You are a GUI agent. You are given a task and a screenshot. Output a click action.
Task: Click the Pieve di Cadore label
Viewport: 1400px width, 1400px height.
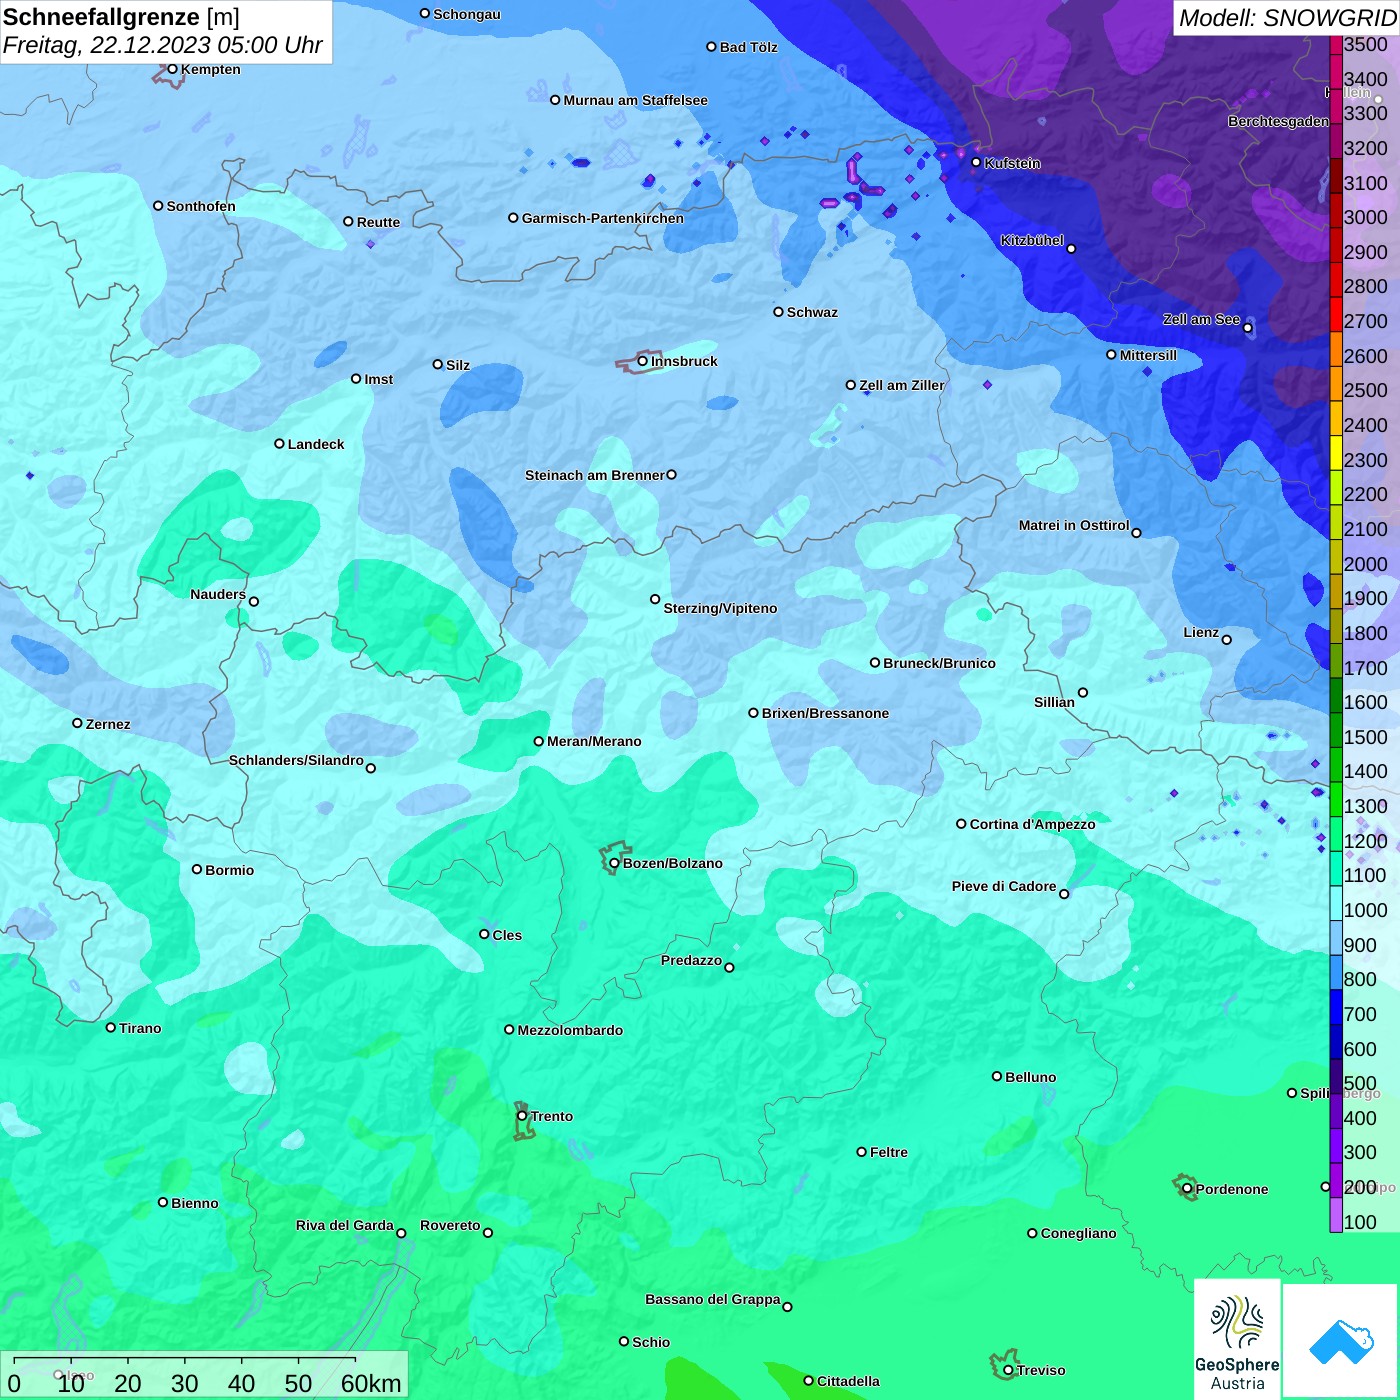(x=1004, y=886)
